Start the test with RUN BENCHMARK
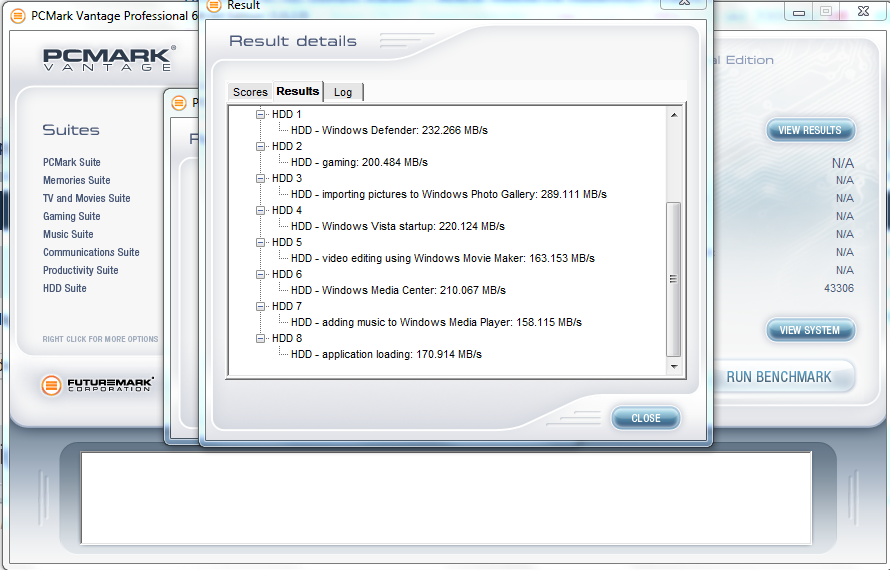 (x=779, y=376)
